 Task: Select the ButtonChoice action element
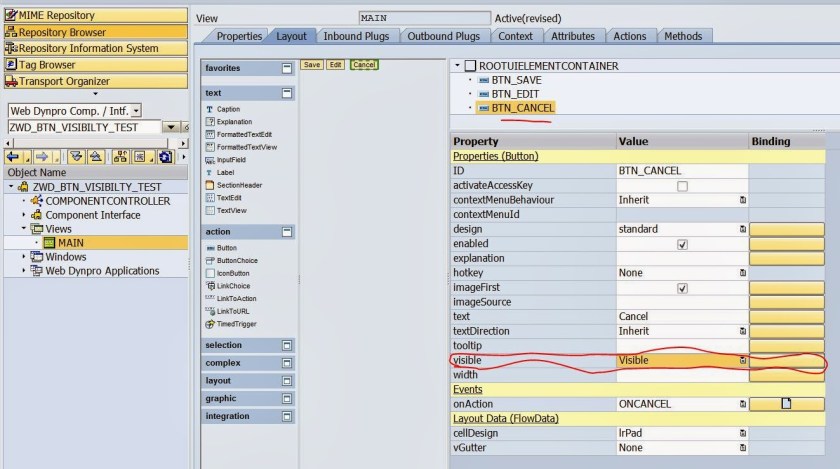coord(235,260)
